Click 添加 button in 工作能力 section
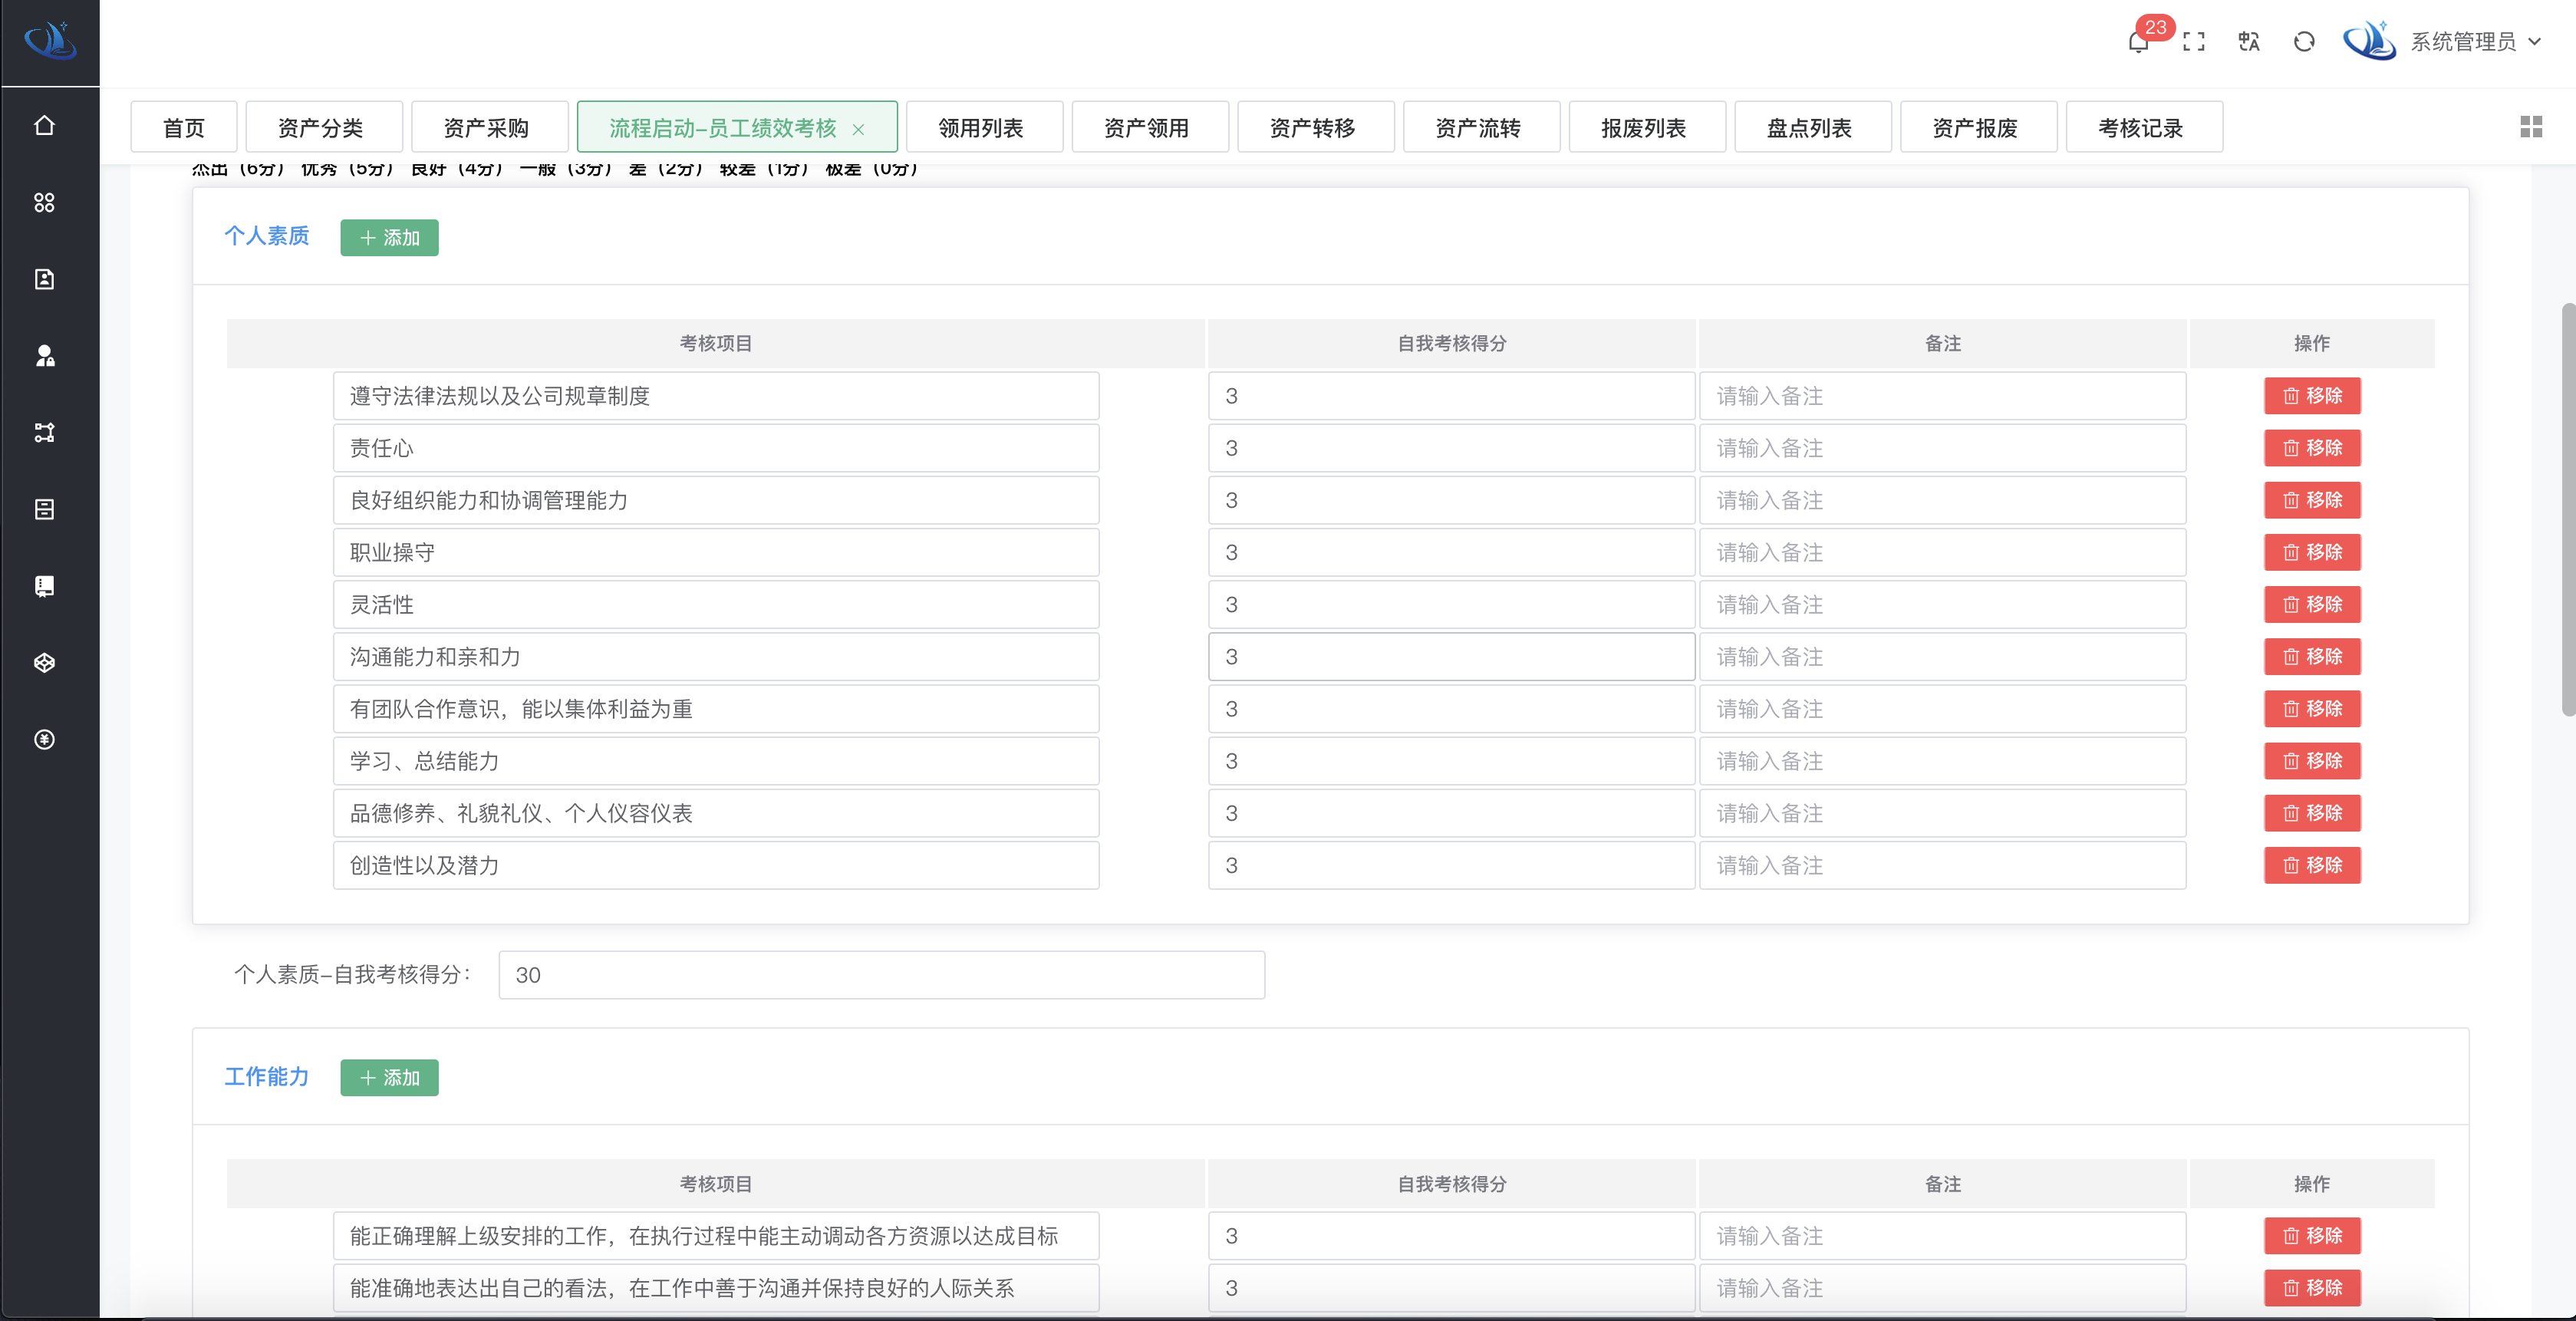 389,1077
